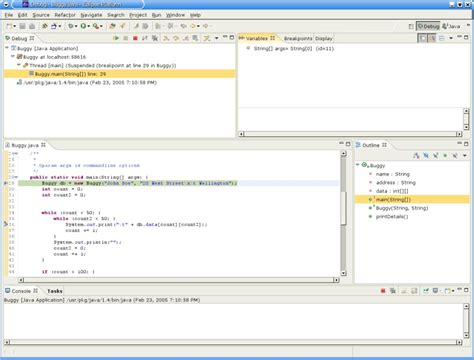Toggle Use Step Filters in Debug view
Viewport: 474px width, 360px height.
(207, 38)
